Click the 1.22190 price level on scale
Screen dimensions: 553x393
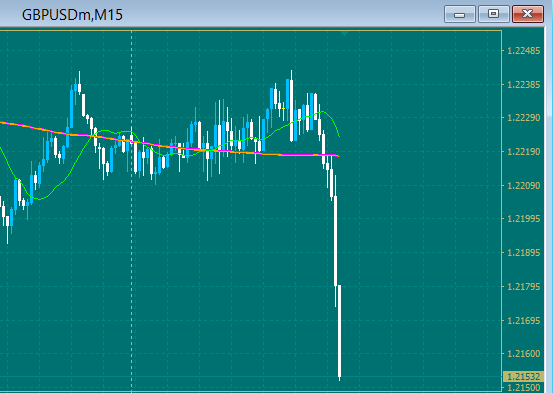pyautogui.click(x=523, y=152)
